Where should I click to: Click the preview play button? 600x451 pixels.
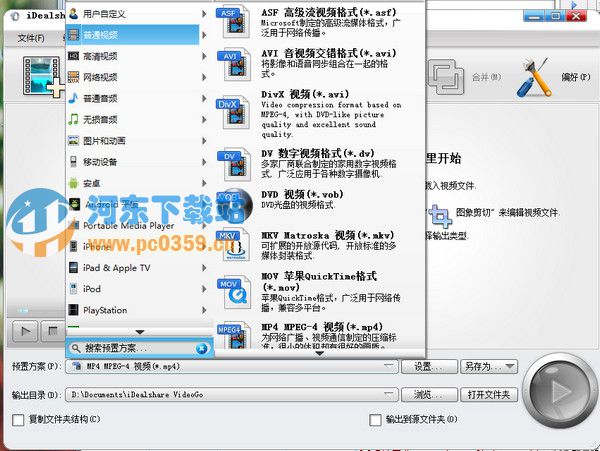[x=25, y=331]
